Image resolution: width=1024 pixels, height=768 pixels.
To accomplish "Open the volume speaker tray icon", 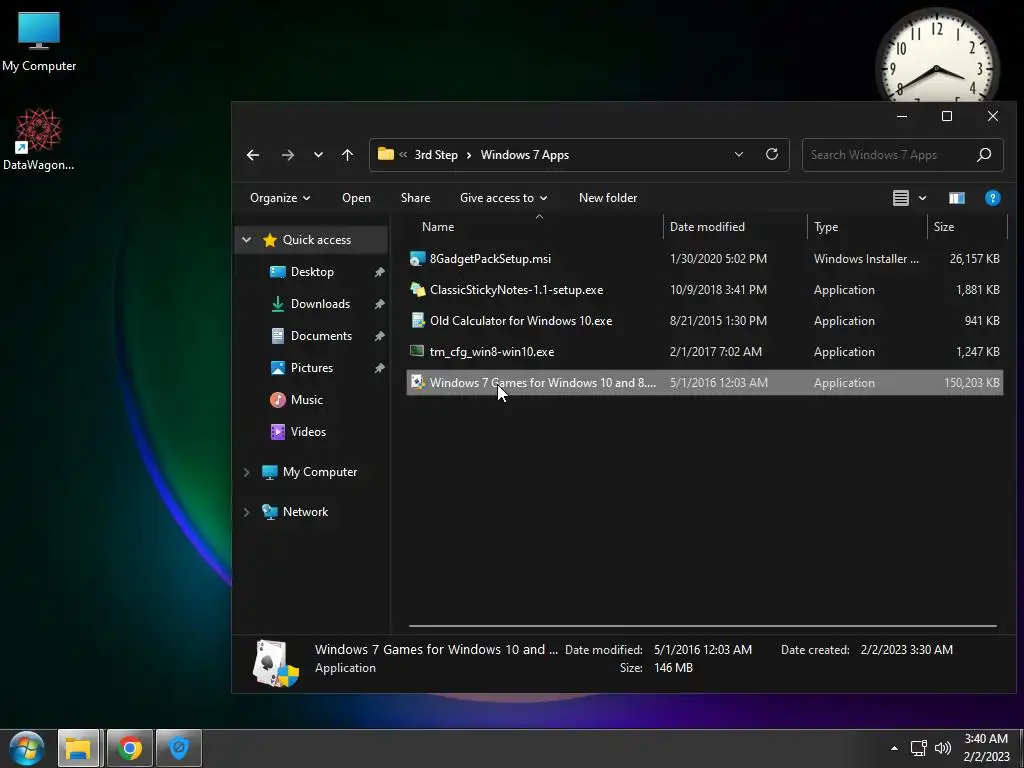I will pos(942,748).
